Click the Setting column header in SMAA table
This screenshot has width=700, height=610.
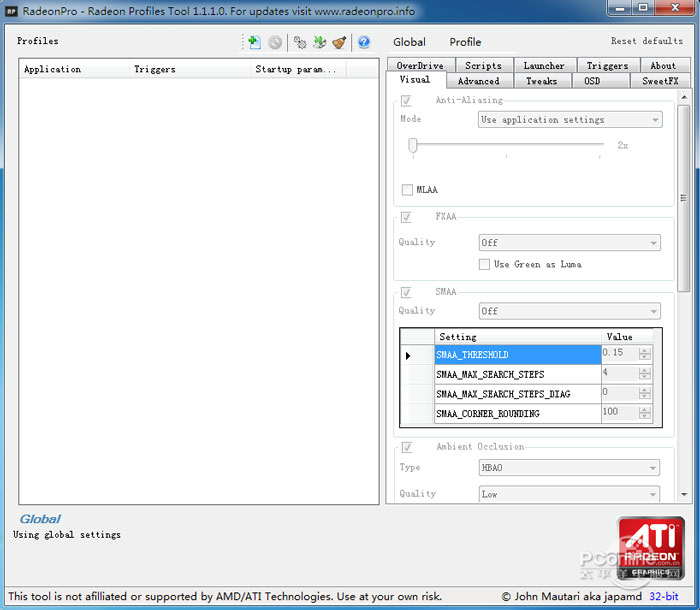point(518,337)
